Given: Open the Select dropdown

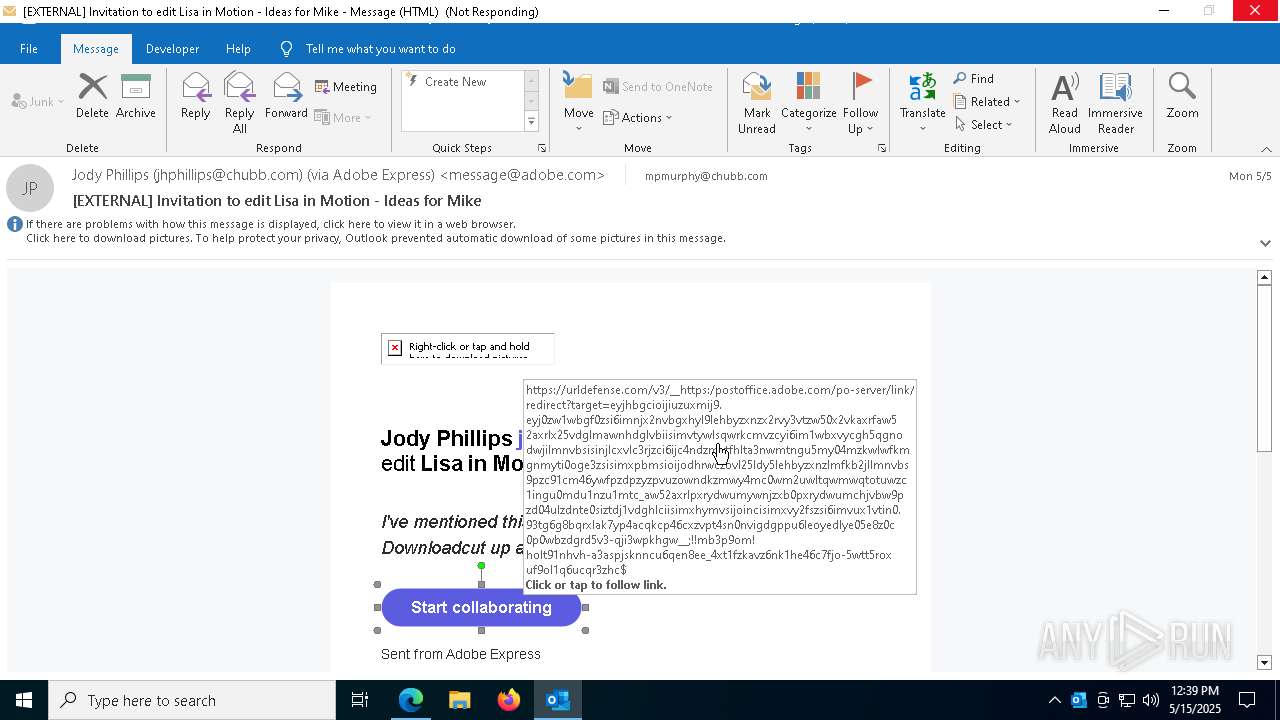Looking at the screenshot, I should pyautogui.click(x=984, y=125).
